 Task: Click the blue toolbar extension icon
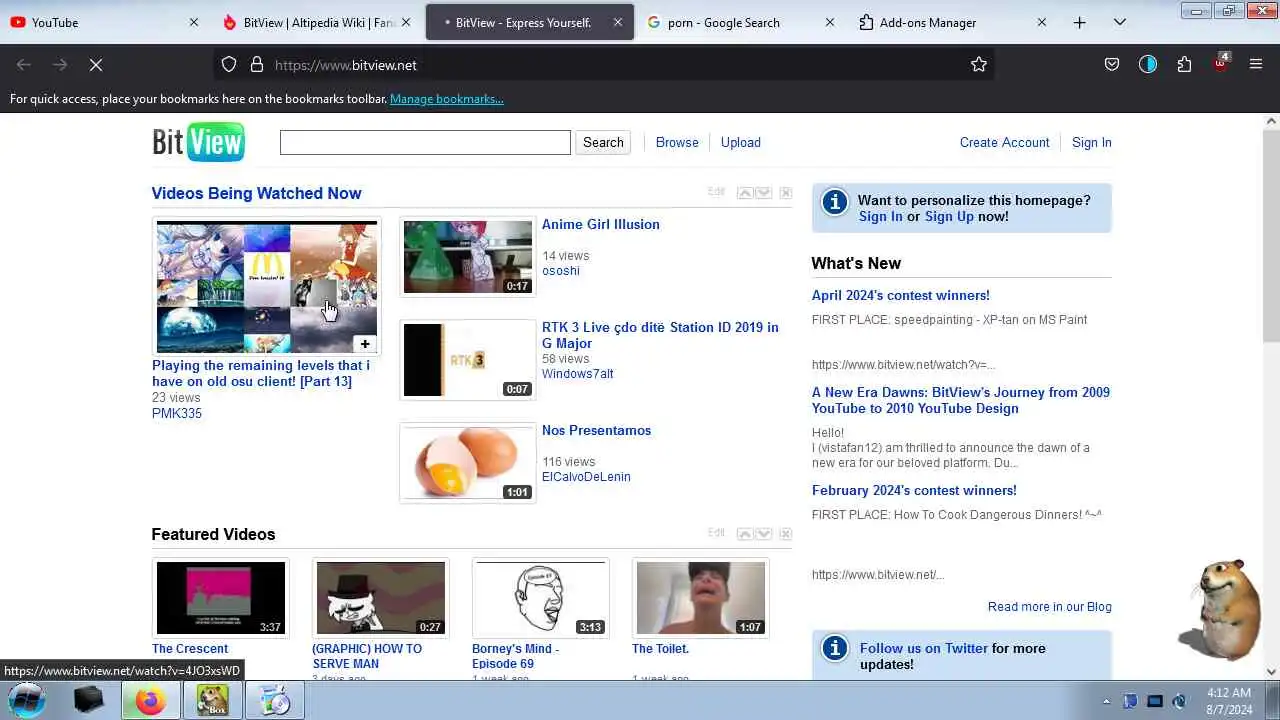point(1148,65)
